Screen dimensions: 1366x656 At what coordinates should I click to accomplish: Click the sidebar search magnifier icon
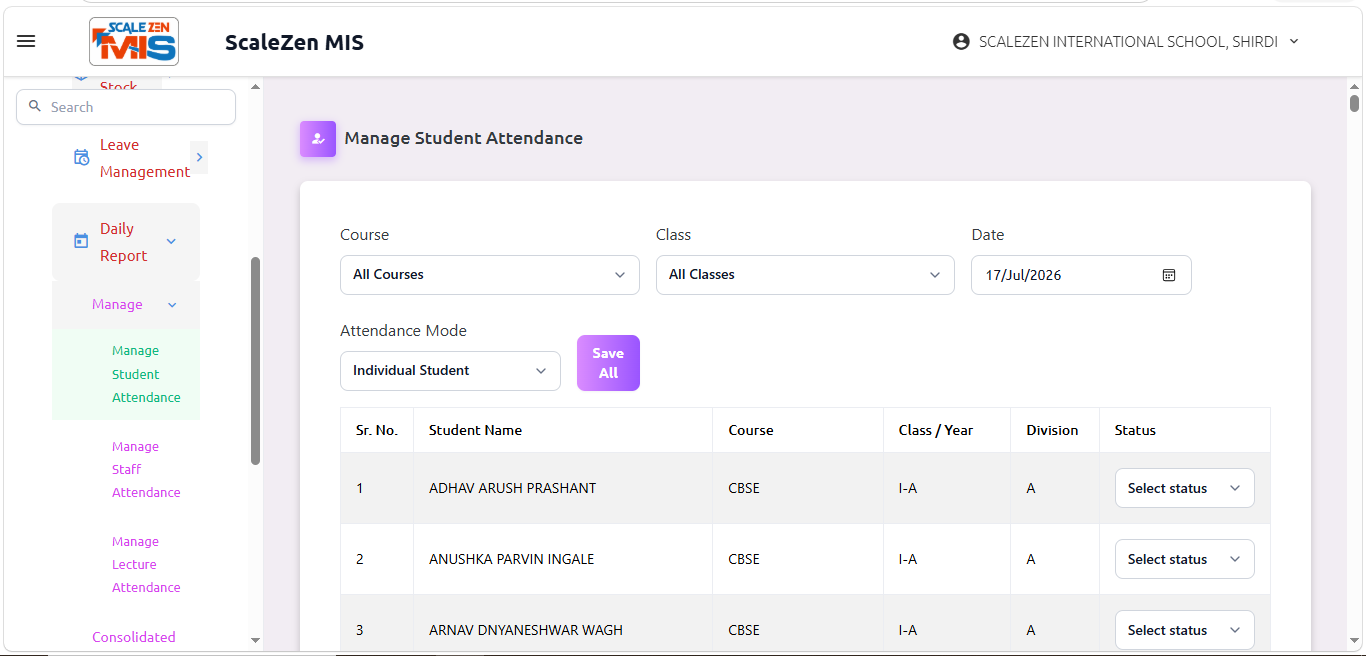[35, 106]
